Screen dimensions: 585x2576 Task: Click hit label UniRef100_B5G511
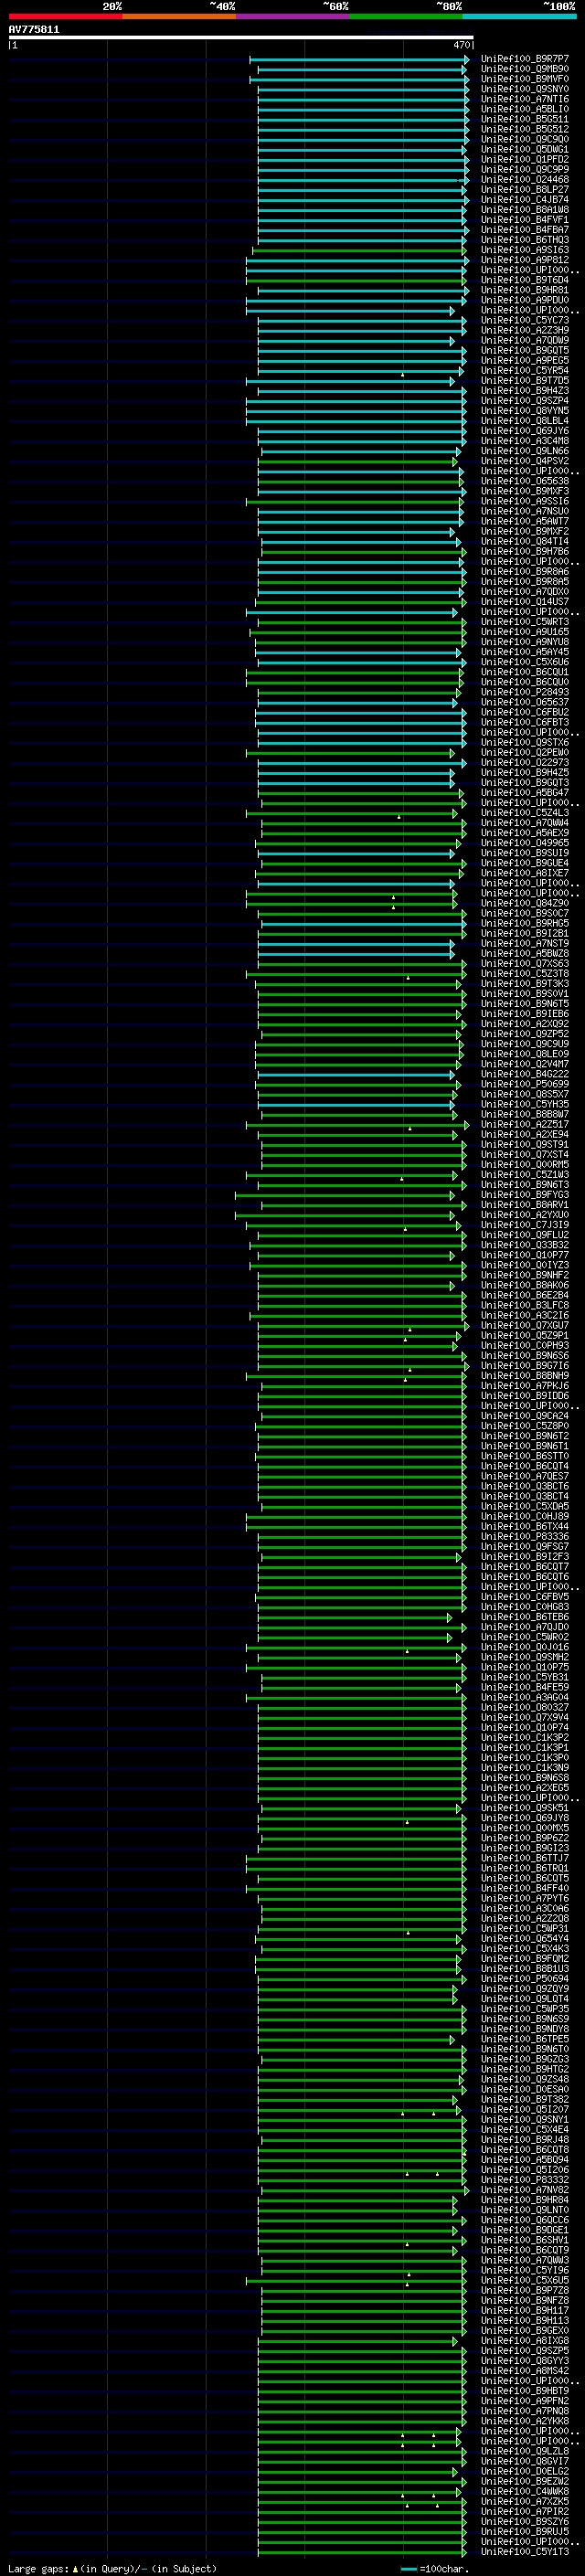[x=524, y=119]
